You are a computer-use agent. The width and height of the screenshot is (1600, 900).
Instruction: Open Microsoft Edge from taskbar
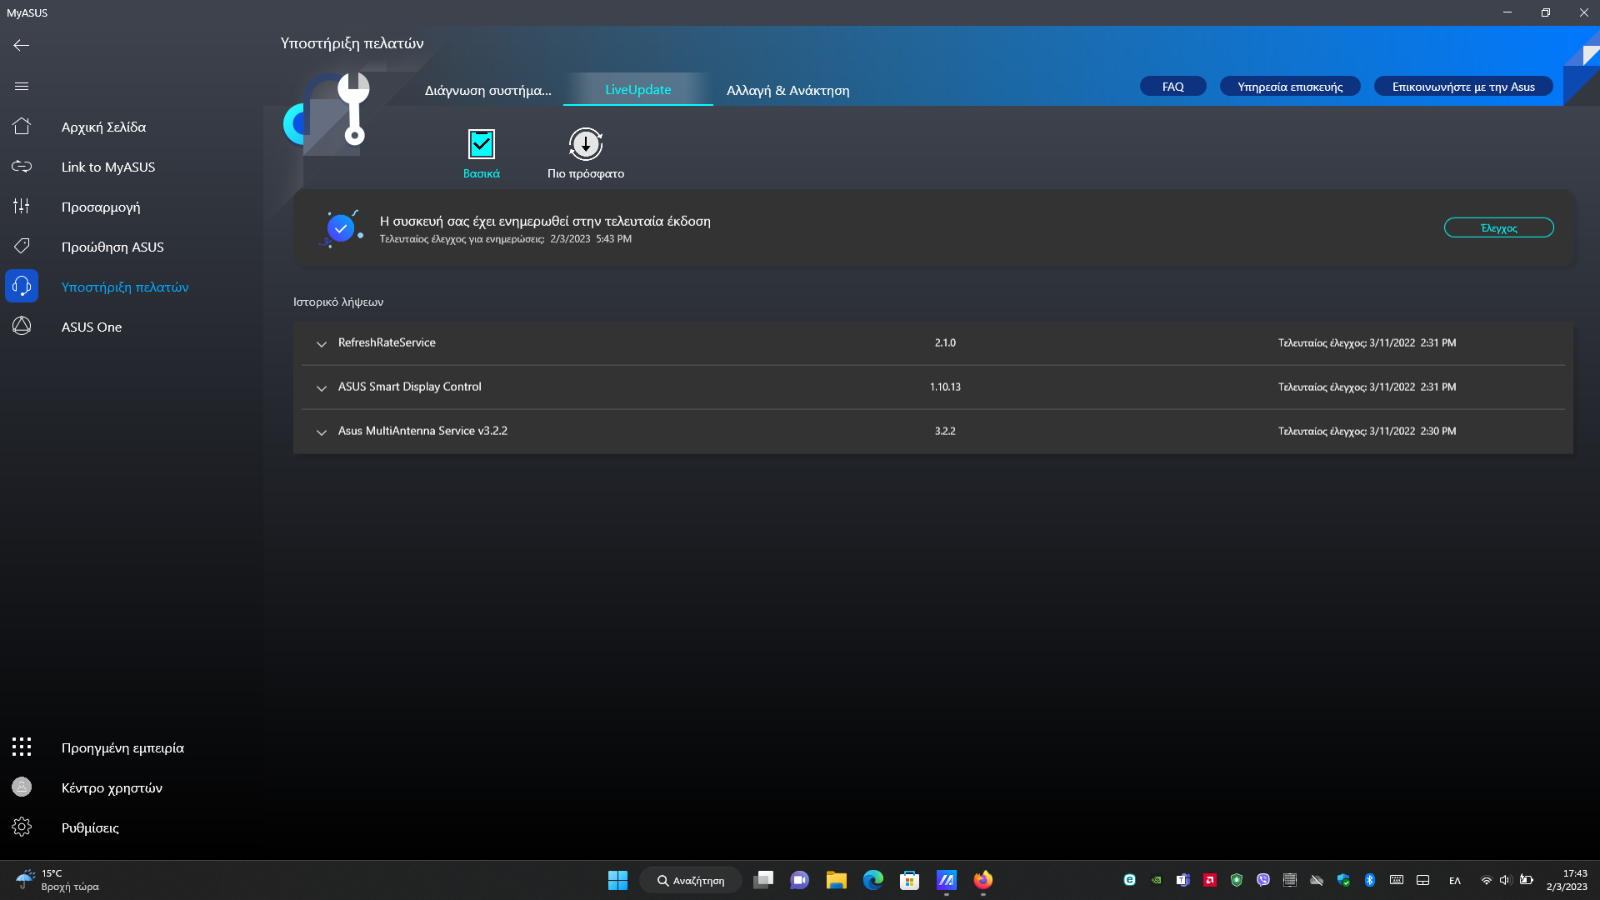pos(873,880)
